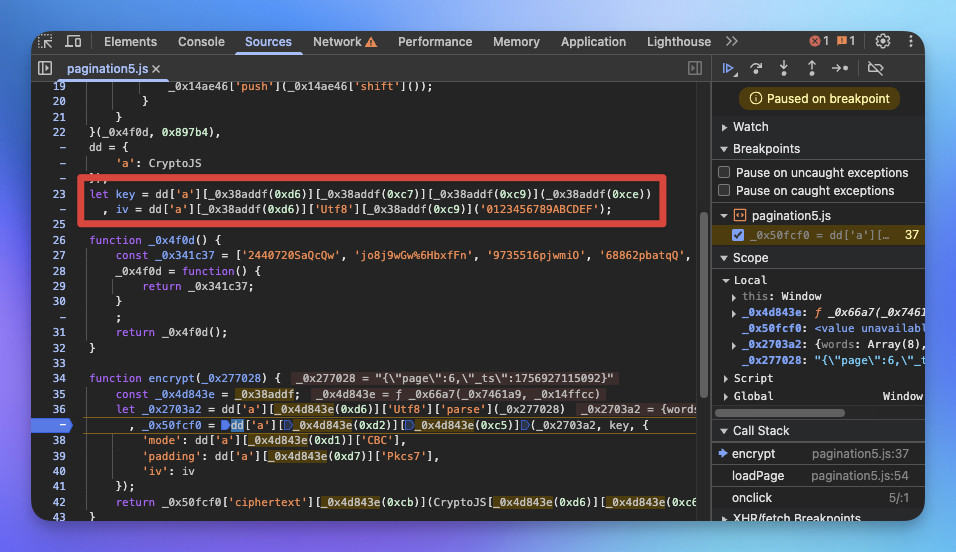This screenshot has height=552, width=956.
Task: Toggle the file navigator sidebar icon
Action: (x=45, y=68)
